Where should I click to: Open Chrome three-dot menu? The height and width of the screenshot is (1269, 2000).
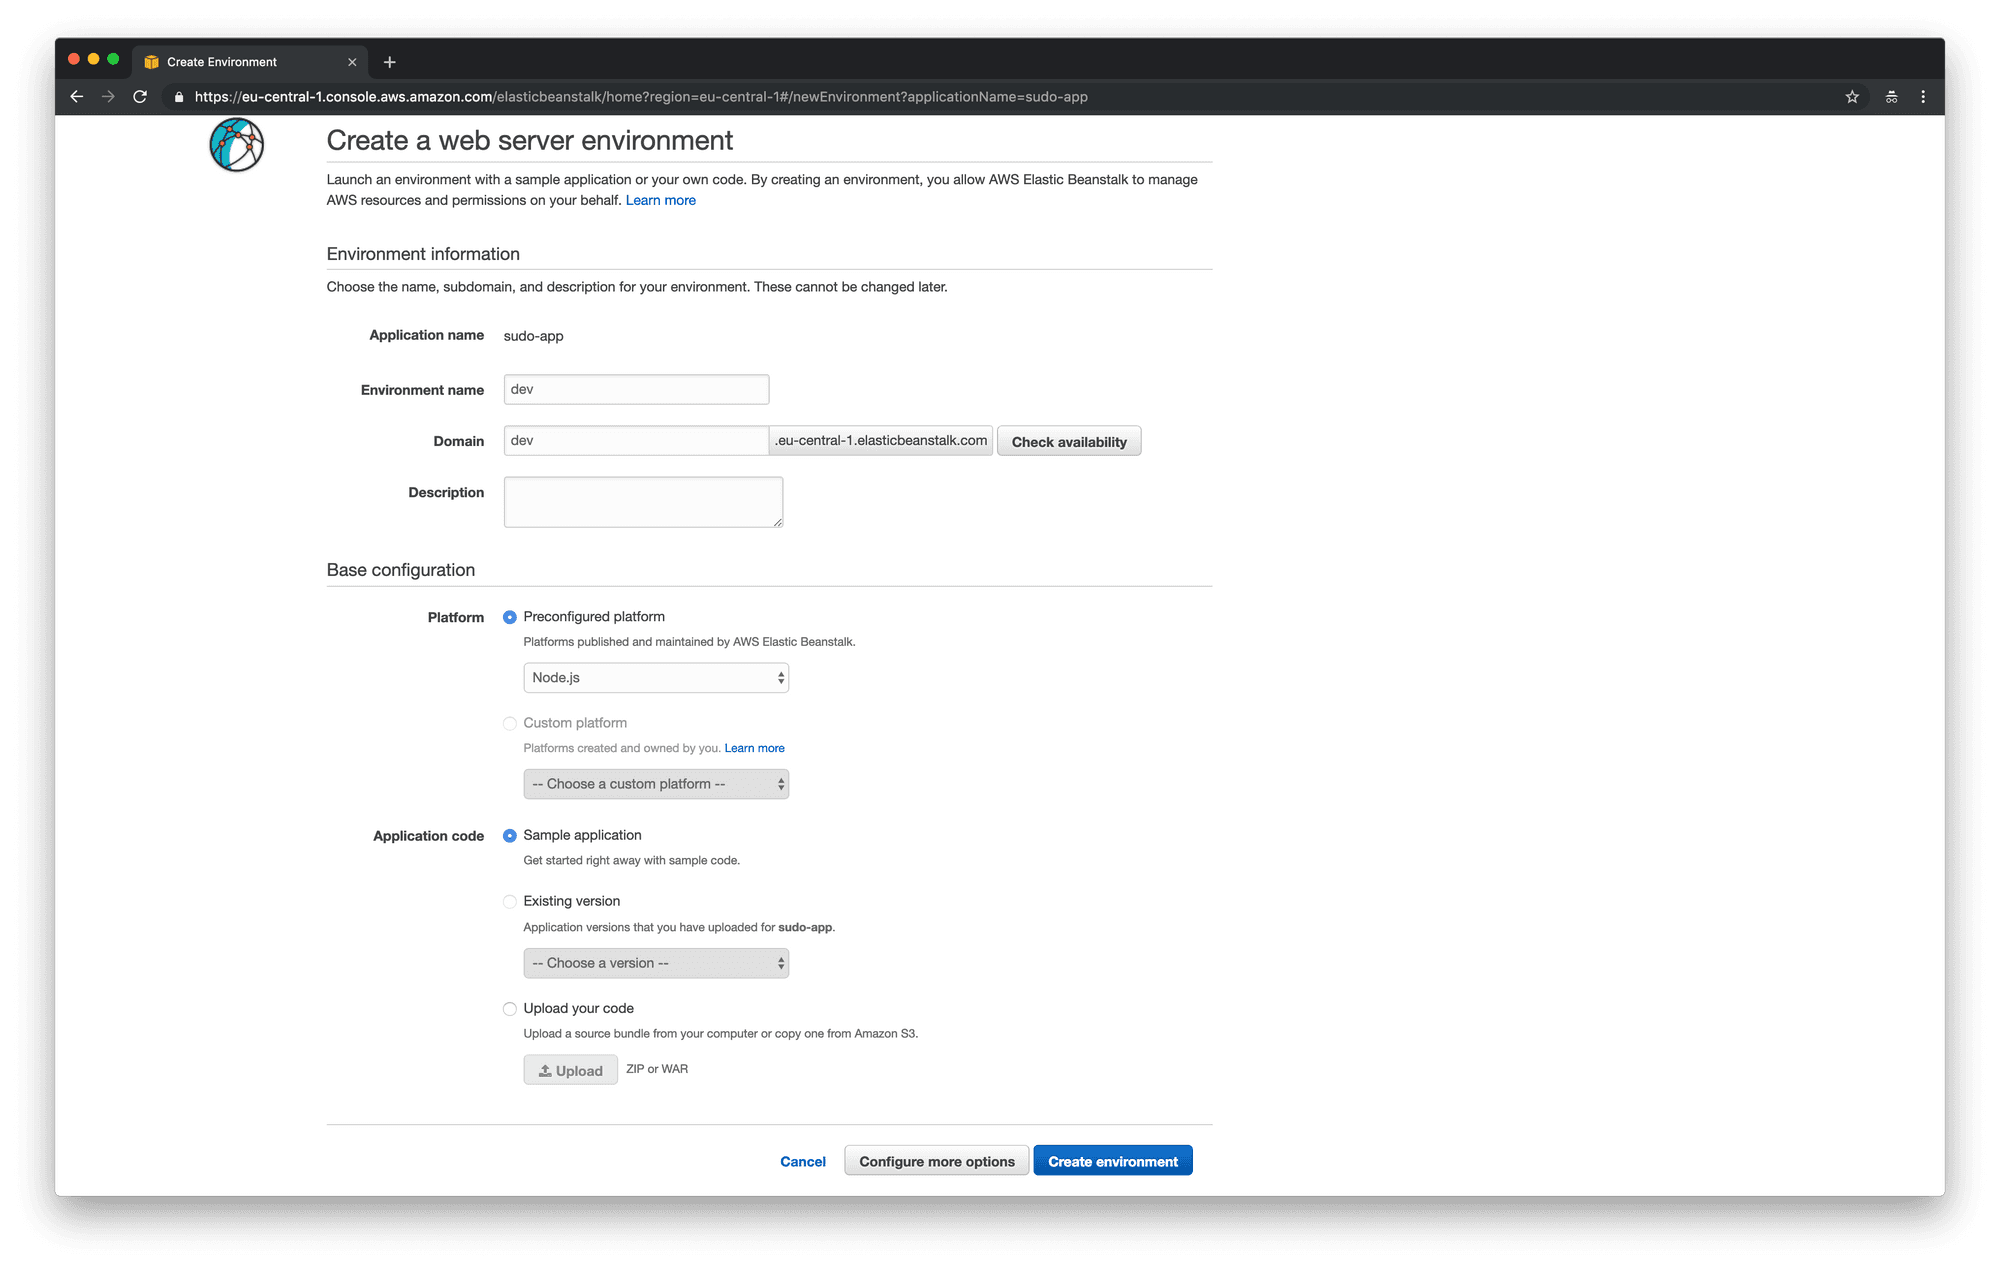click(1923, 97)
